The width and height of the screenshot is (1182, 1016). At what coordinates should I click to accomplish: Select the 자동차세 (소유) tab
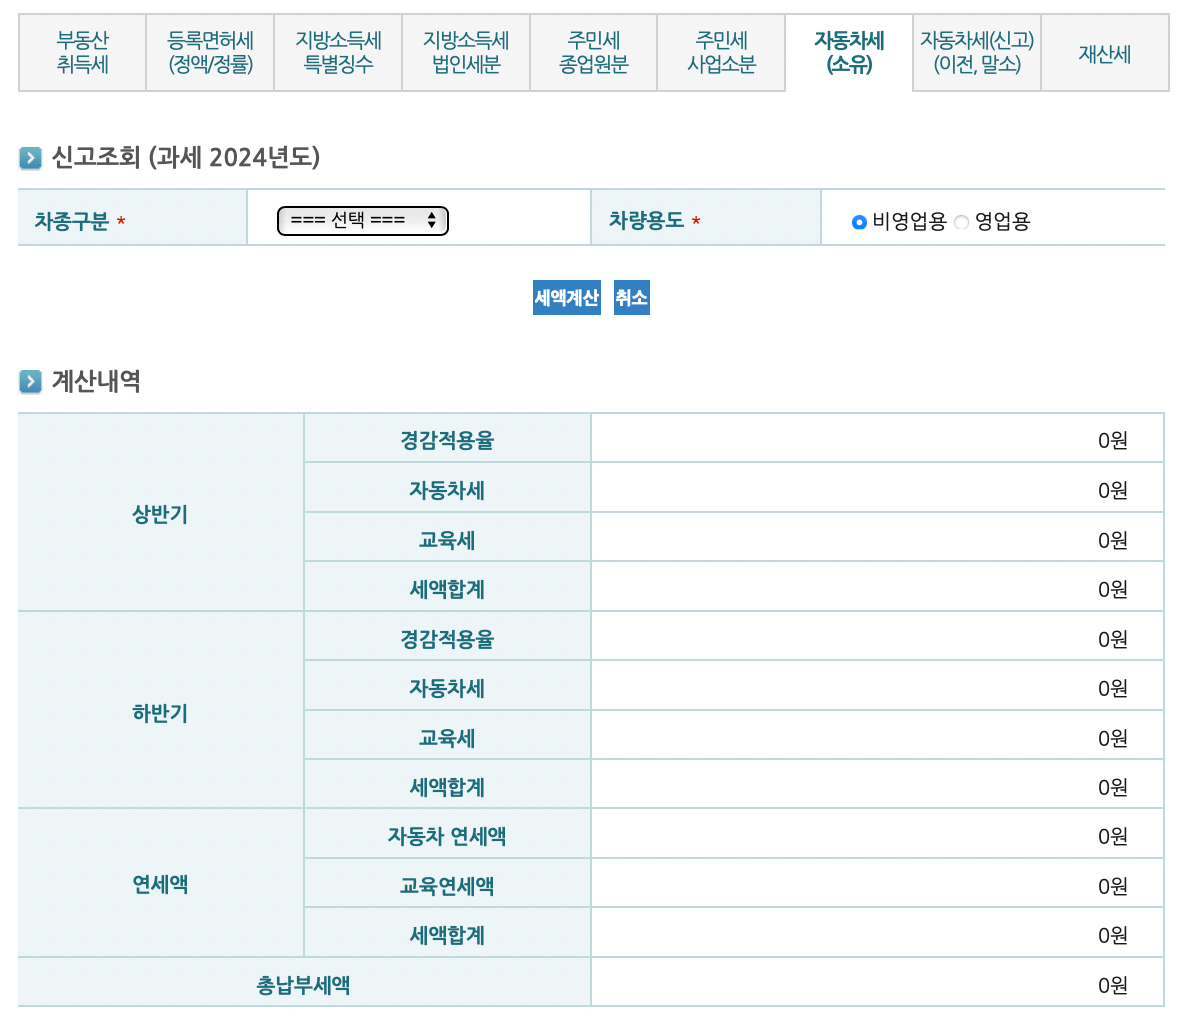point(849,53)
